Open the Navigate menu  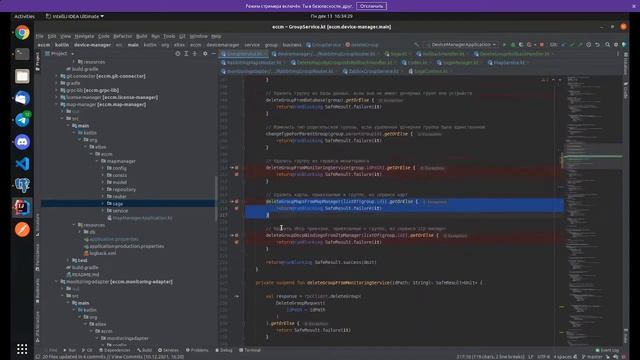point(84,36)
